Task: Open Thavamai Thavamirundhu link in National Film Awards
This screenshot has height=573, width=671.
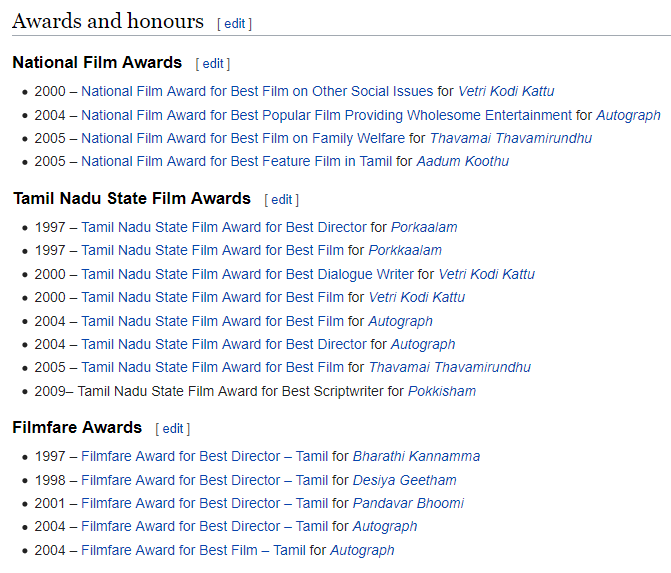Action: pyautogui.click(x=511, y=138)
